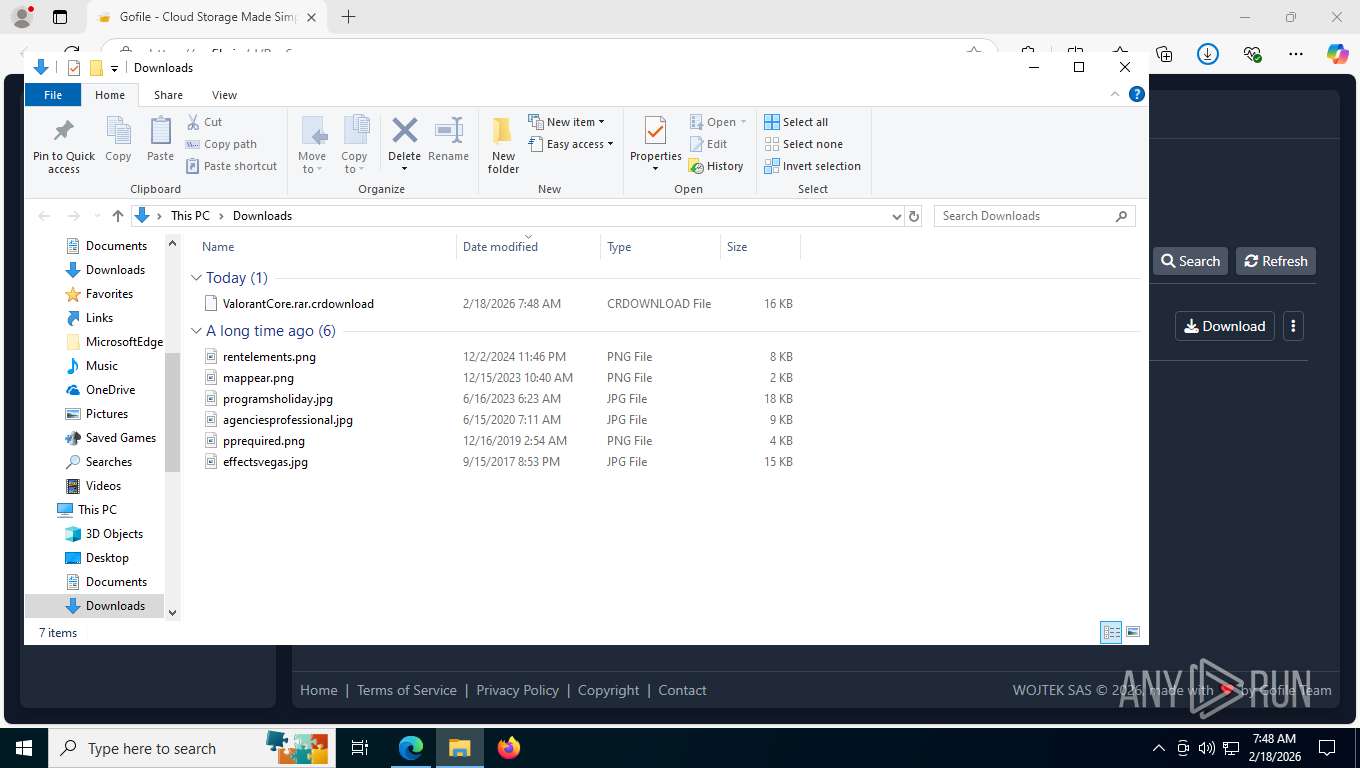
Task: Switch to Large icons view
Action: (x=1133, y=632)
